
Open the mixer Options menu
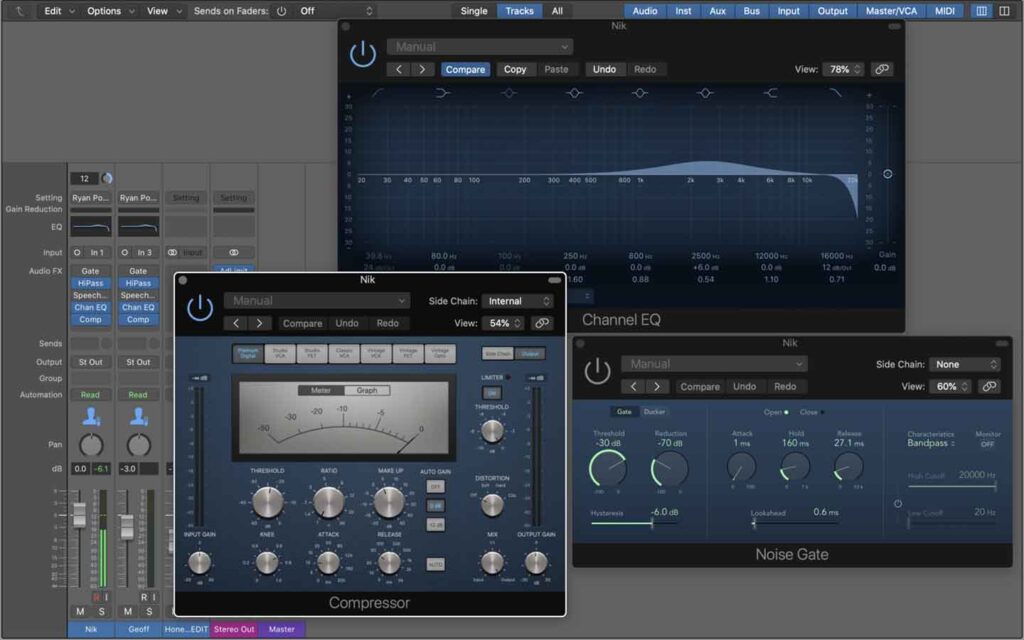click(x=110, y=11)
